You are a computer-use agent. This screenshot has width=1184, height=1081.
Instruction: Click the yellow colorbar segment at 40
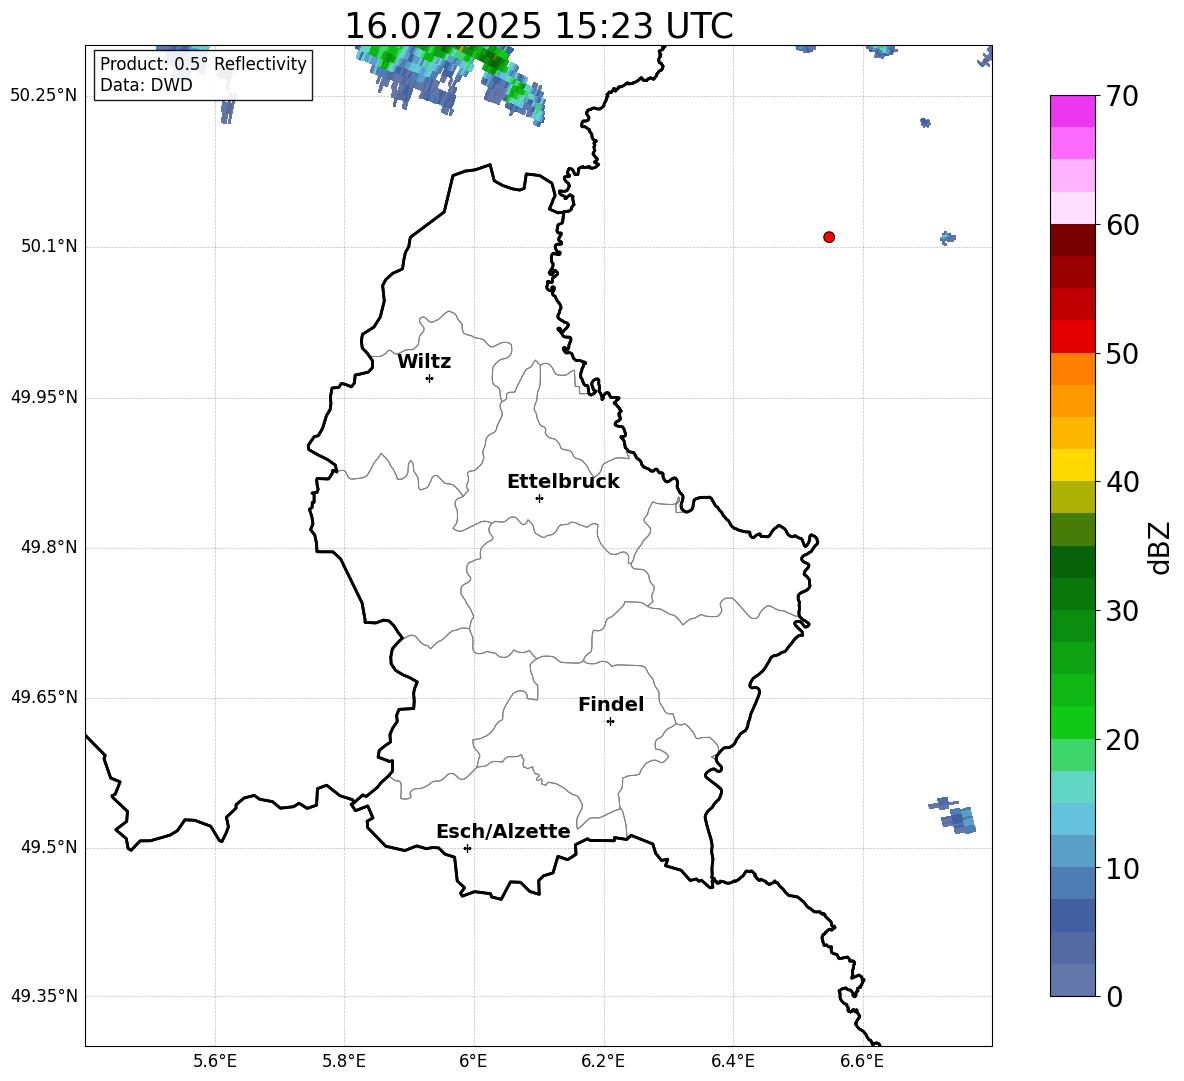pos(1072,465)
